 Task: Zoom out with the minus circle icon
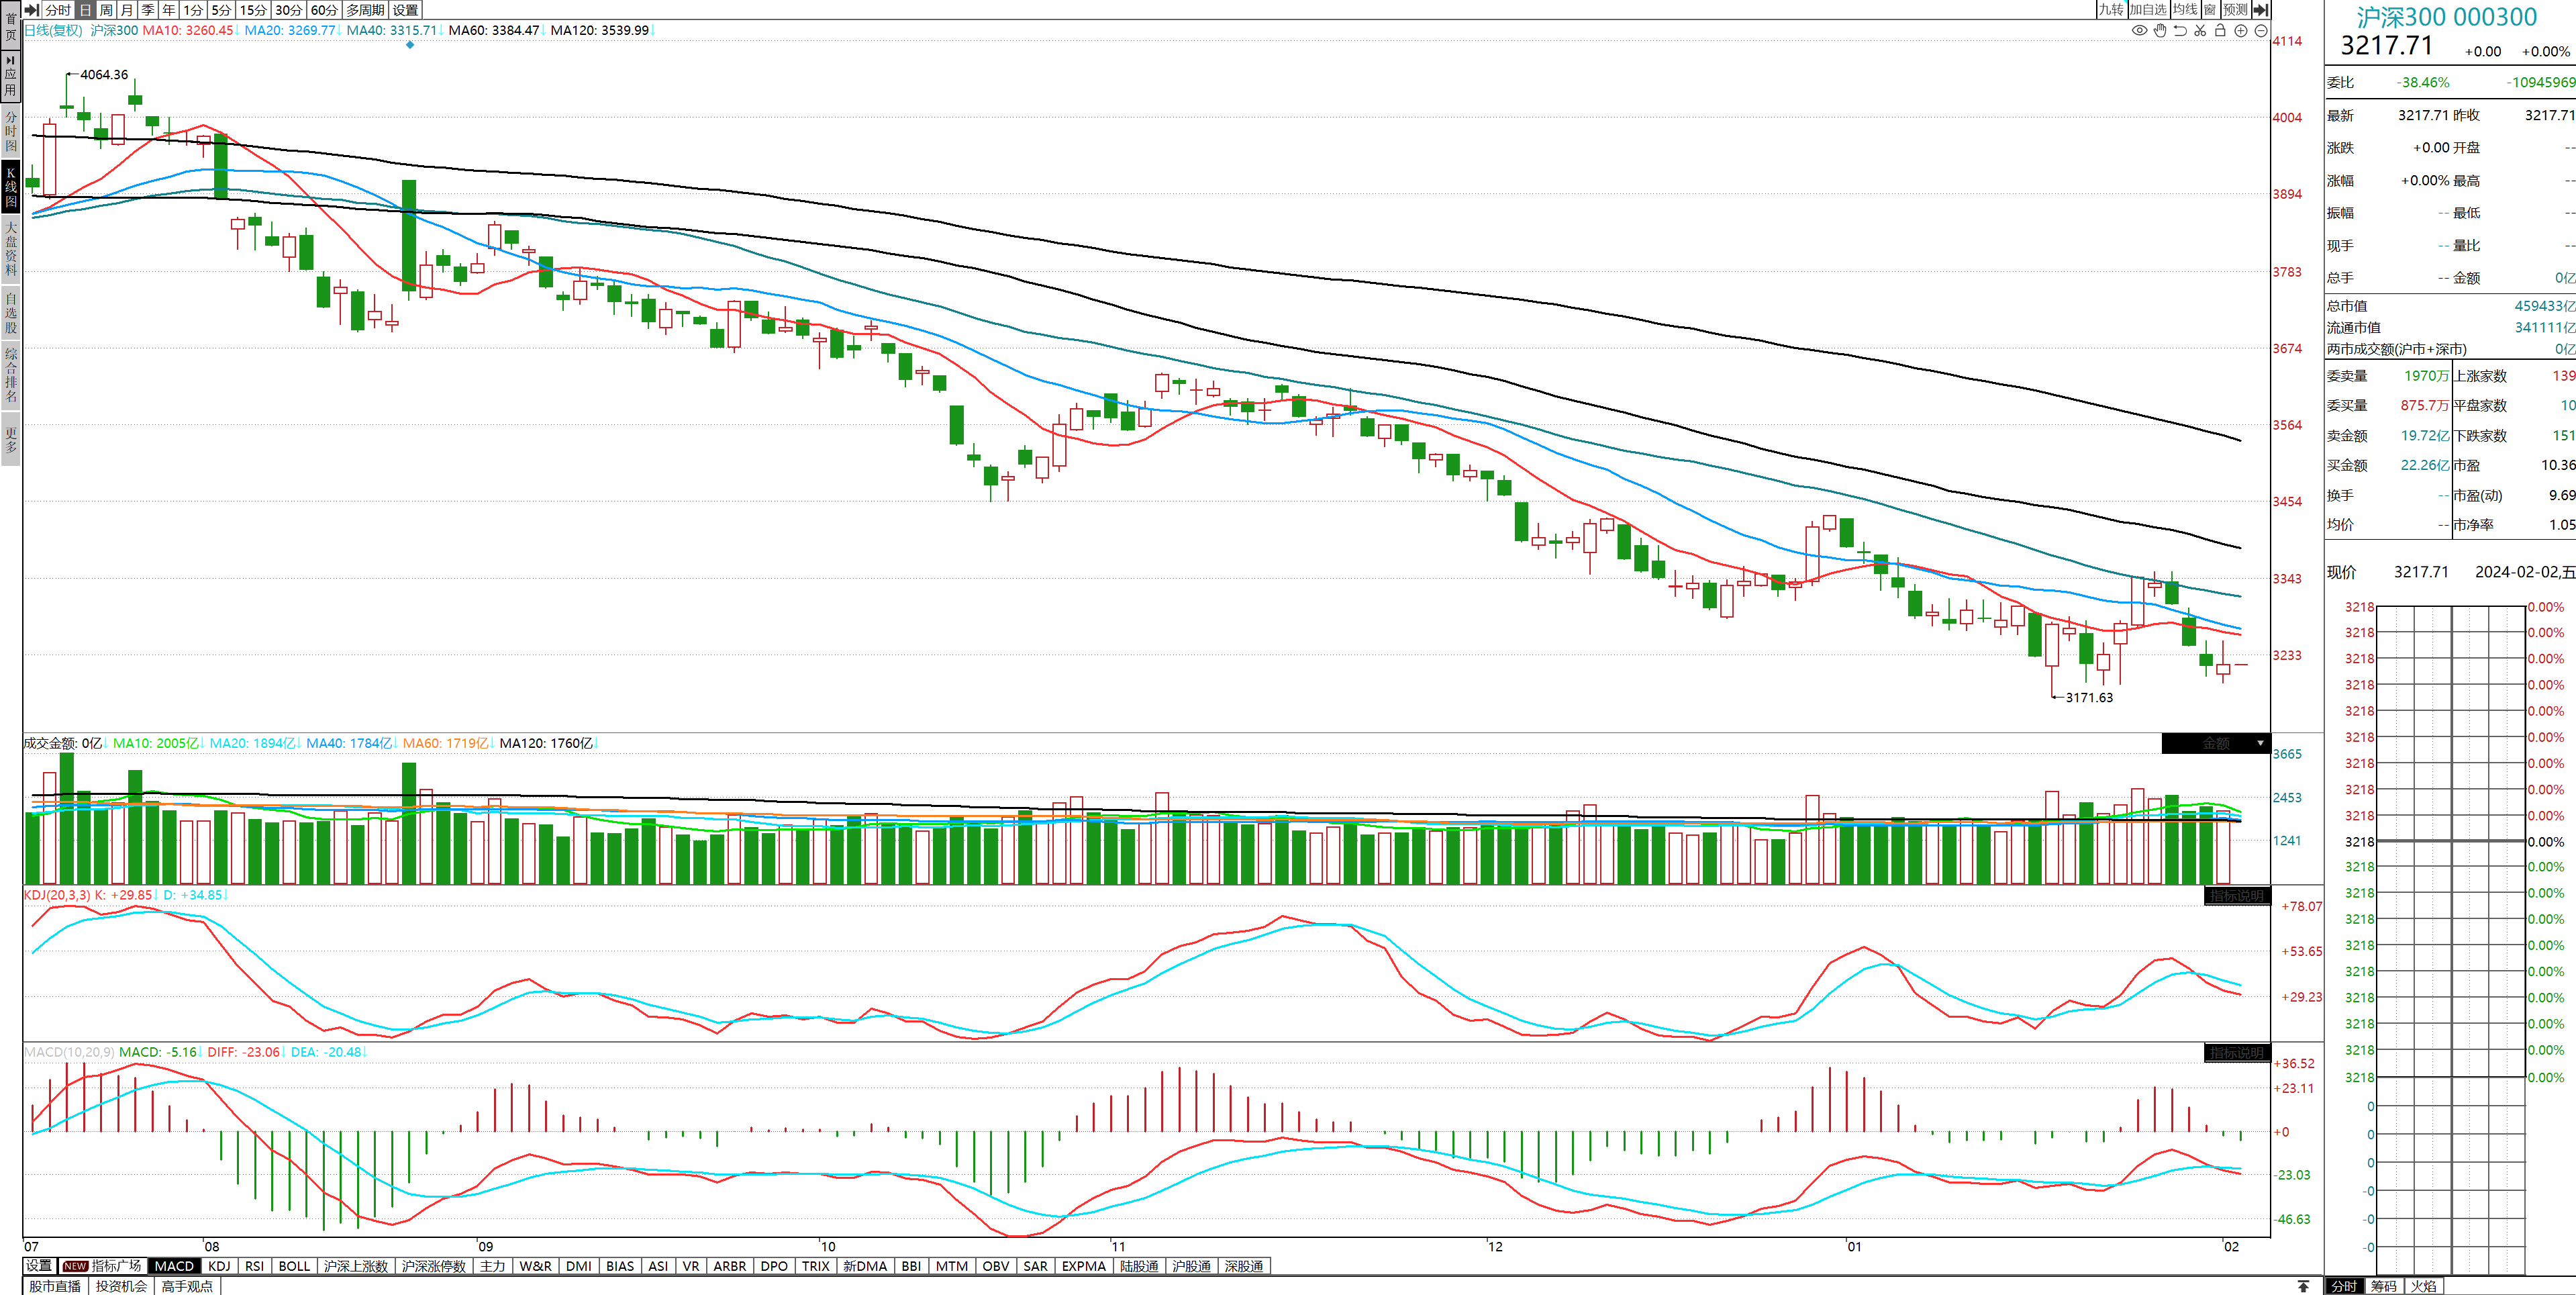pyautogui.click(x=2261, y=31)
